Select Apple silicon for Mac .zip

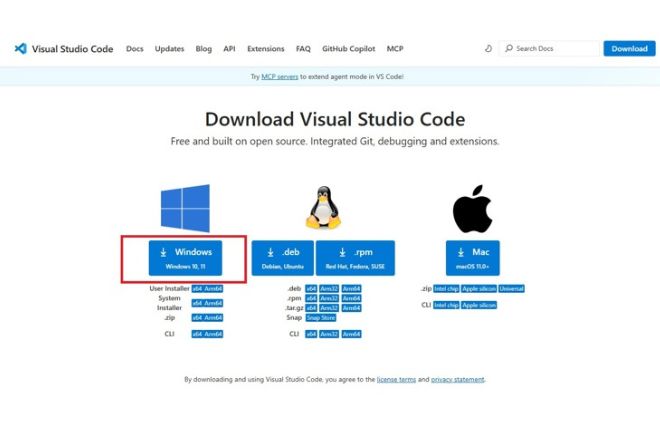click(x=479, y=289)
